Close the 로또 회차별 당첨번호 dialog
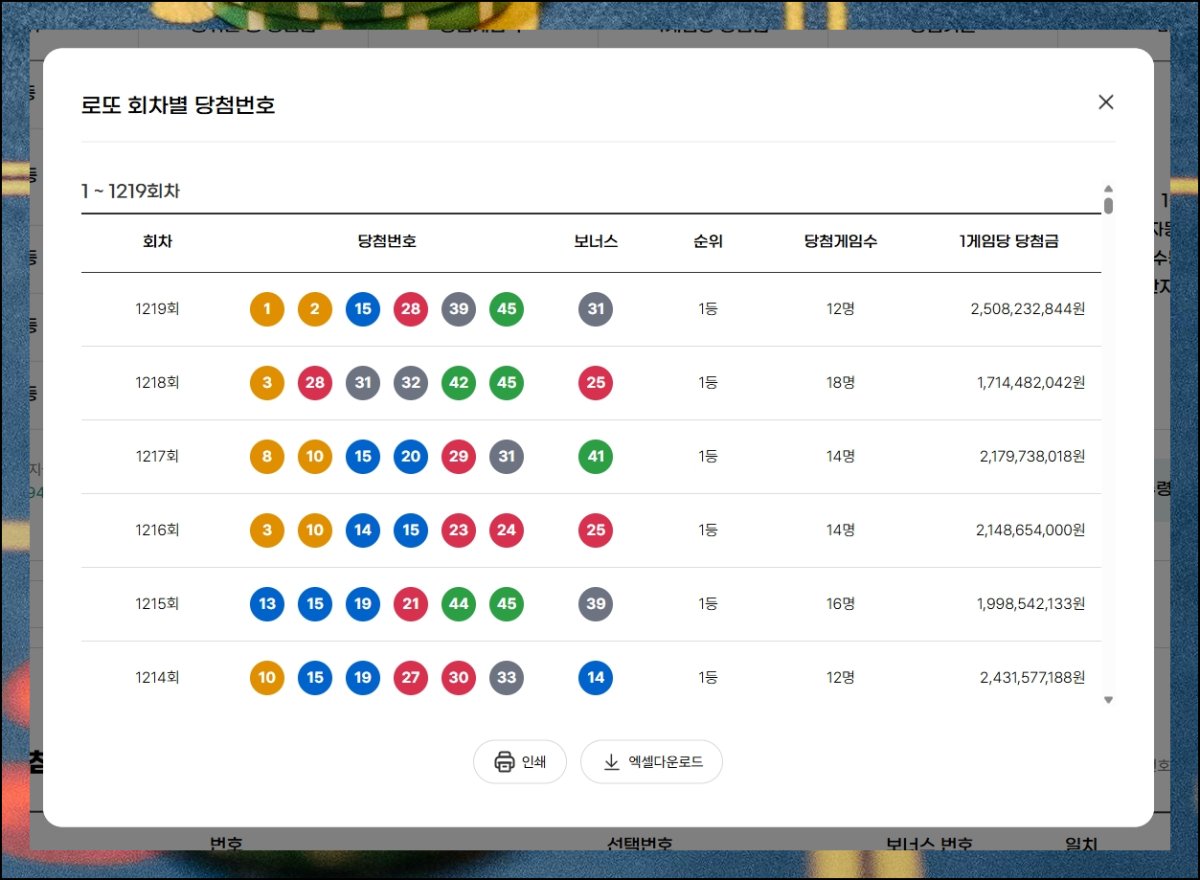Viewport: 1200px width, 880px height. 1105,102
